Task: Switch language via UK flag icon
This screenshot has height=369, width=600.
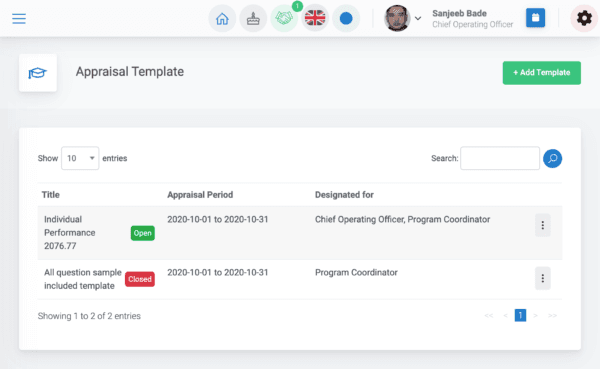Action: (x=315, y=18)
